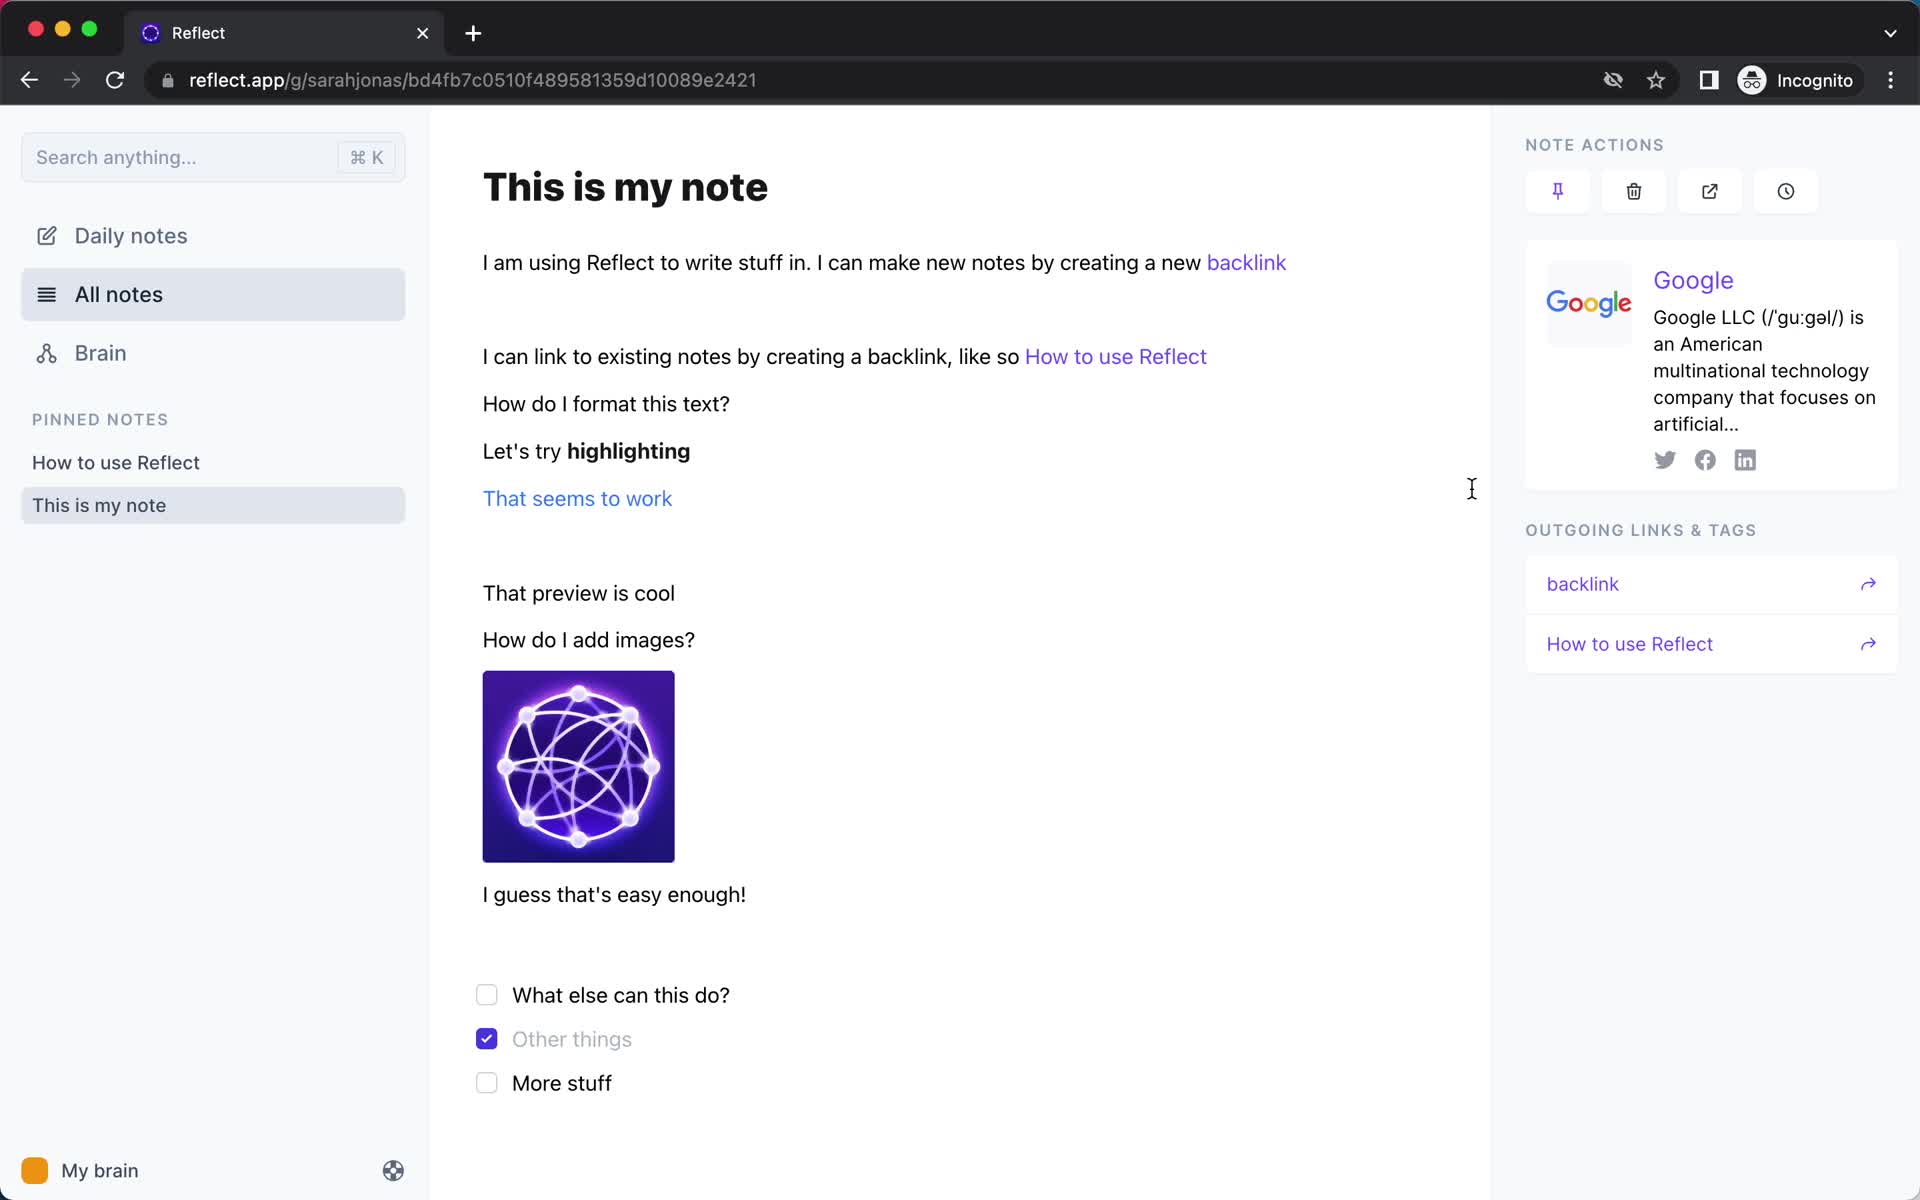Click the line 'I guess that's easy enough!'
This screenshot has width=1920, height=1200.
point(614,895)
